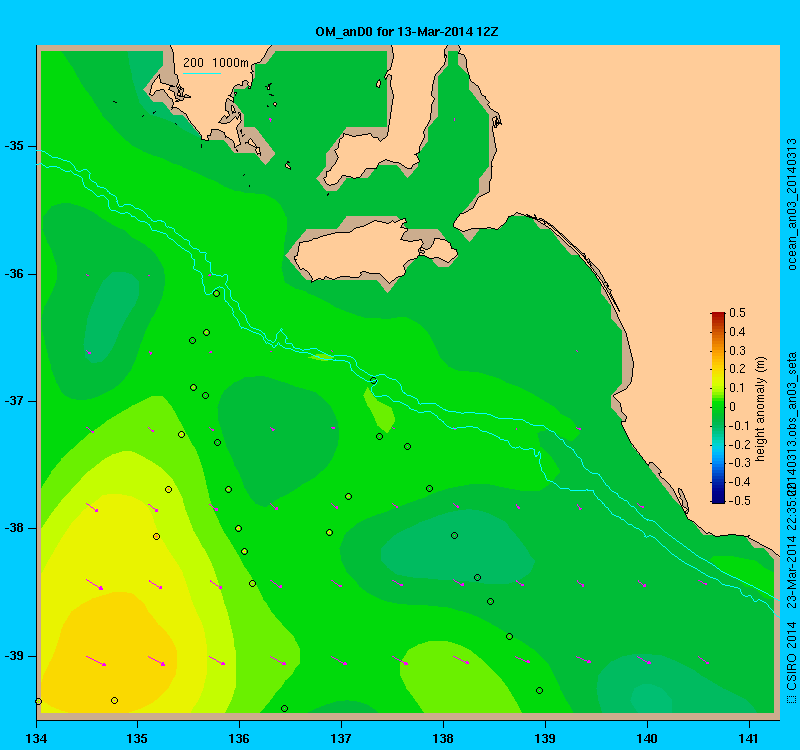Click the 0.5 value on the colorbar scale
The image size is (800, 750).
[737, 313]
